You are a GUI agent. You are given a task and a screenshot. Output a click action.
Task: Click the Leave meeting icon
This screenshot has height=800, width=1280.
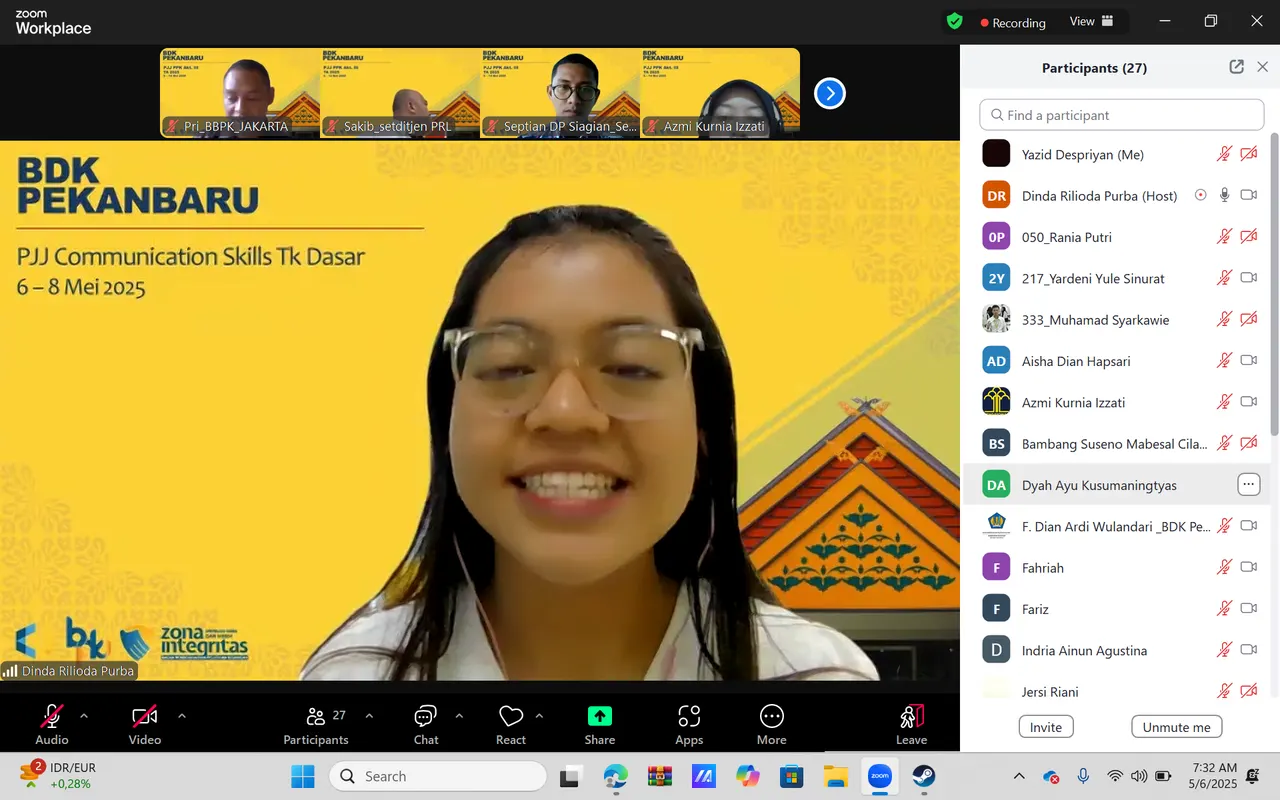(x=911, y=716)
